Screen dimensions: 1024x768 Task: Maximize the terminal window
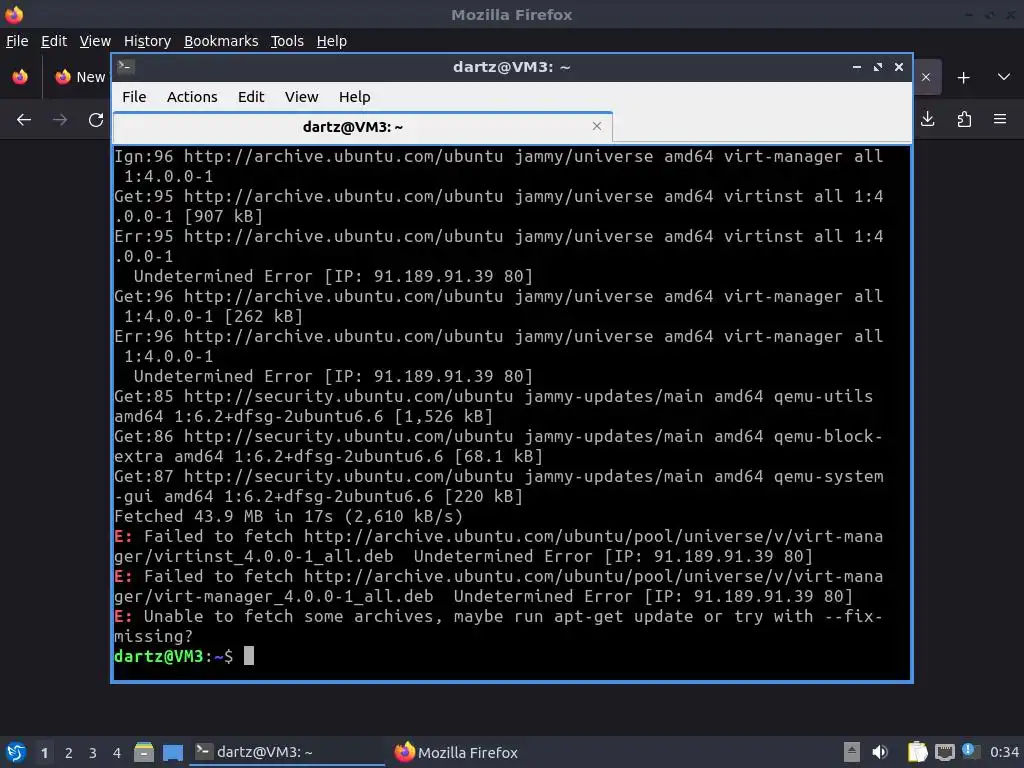click(878, 67)
